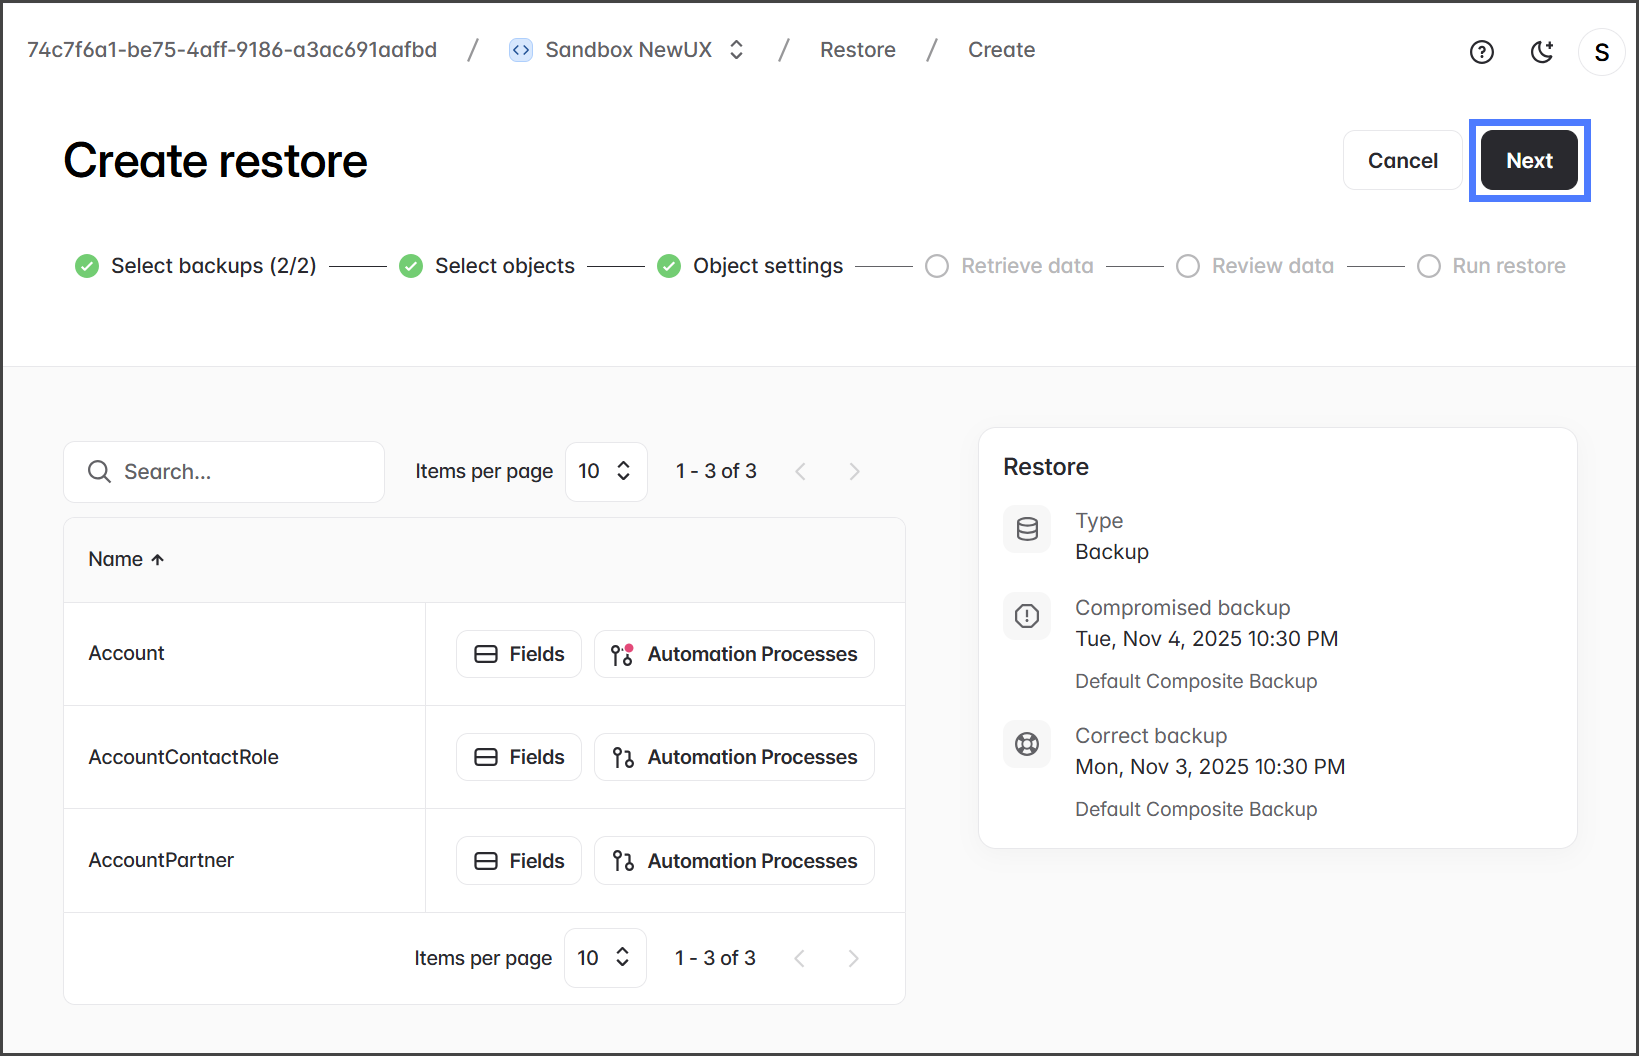Image resolution: width=1639 pixels, height=1056 pixels.
Task: Open the help question mark icon
Action: 1481,52
